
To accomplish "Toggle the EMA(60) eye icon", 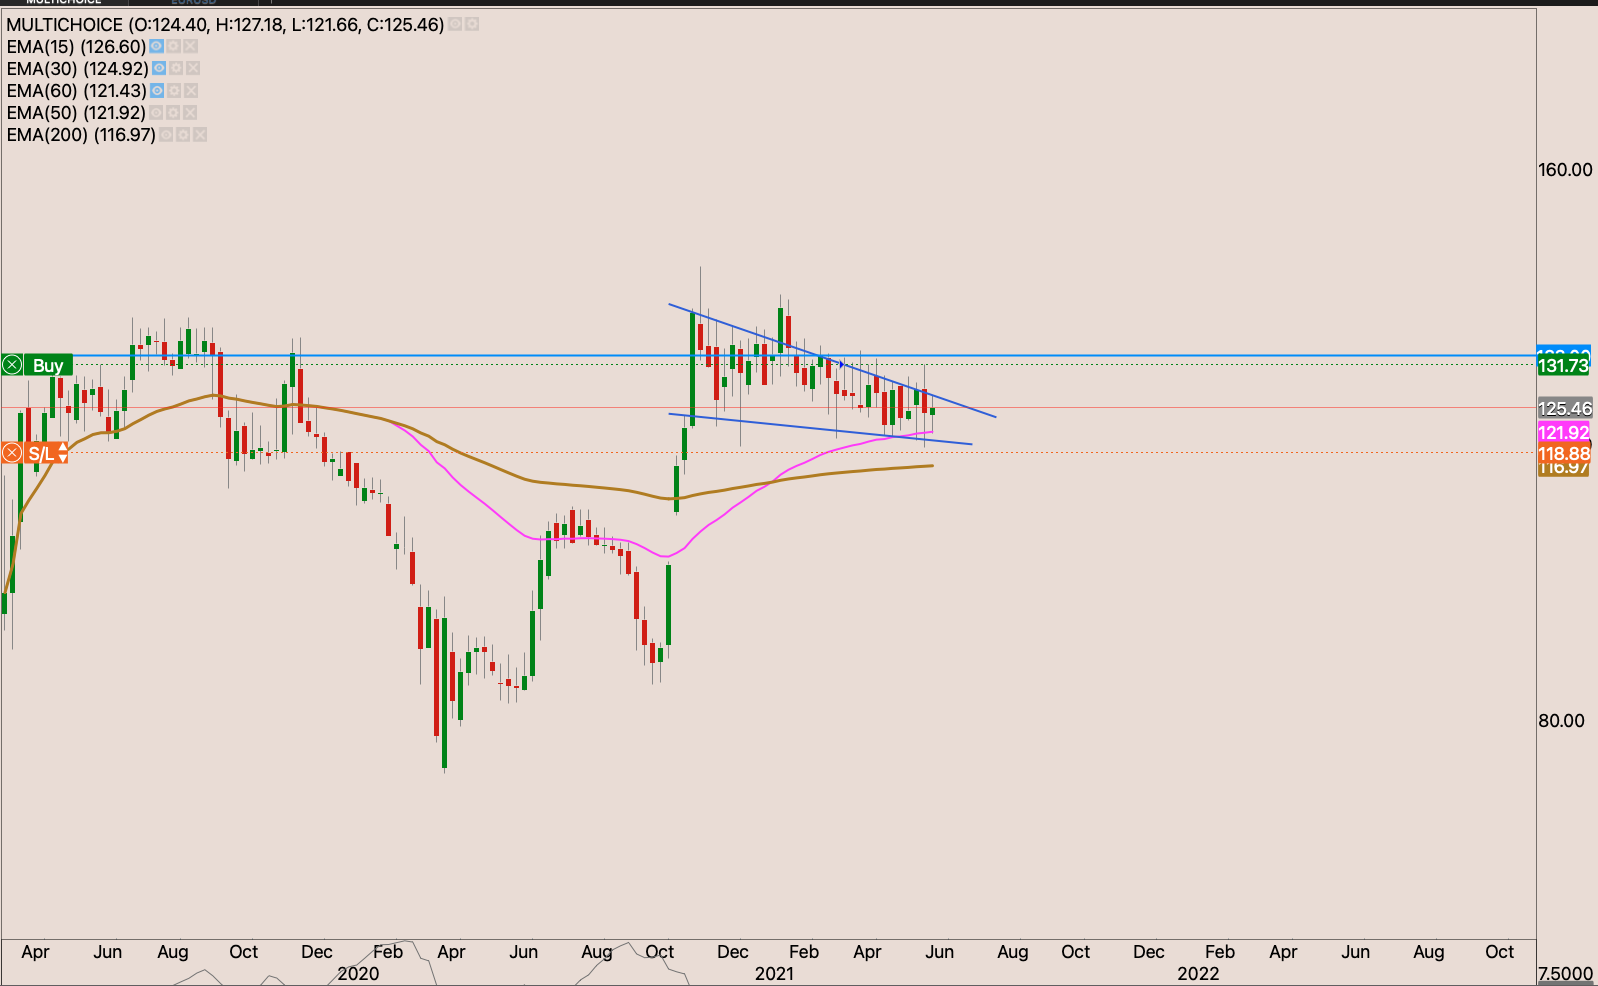I will 156,91.
